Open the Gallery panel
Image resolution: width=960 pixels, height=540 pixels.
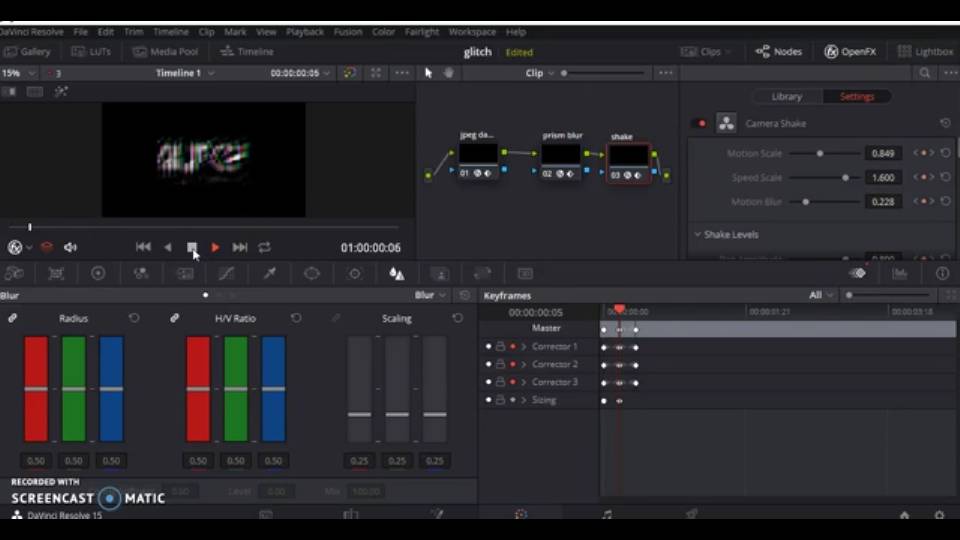point(28,52)
